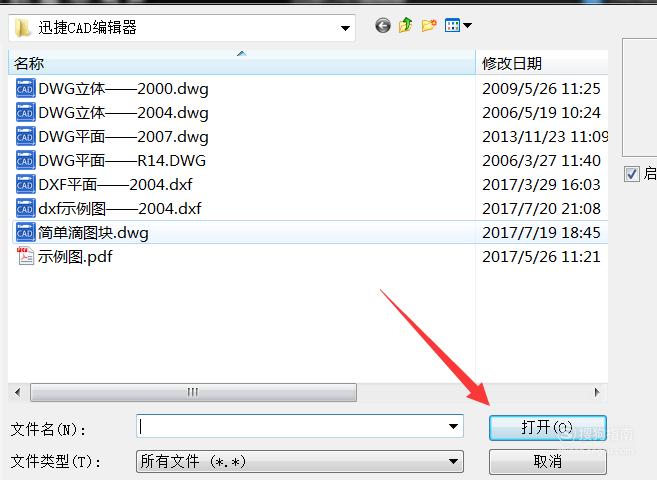Viewport: 657px width, 480px height.
Task: Open the view menu icon
Action: click(x=458, y=26)
